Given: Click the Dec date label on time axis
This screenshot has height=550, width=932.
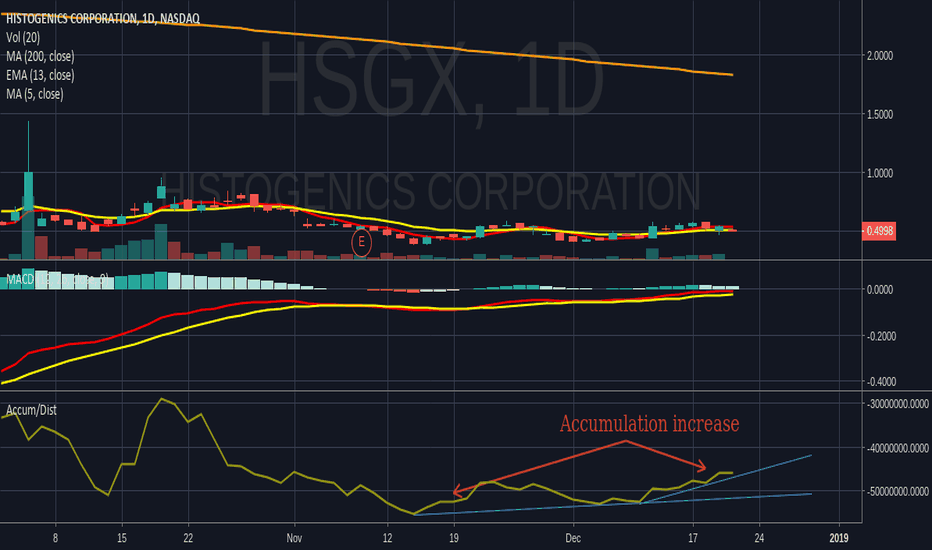Looking at the screenshot, I should coord(573,538).
